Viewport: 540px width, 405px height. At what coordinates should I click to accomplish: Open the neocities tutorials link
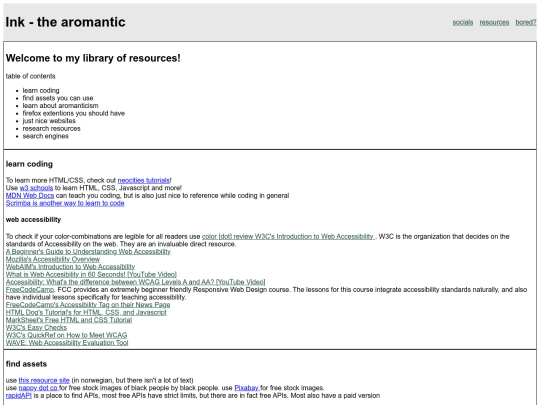144,180
